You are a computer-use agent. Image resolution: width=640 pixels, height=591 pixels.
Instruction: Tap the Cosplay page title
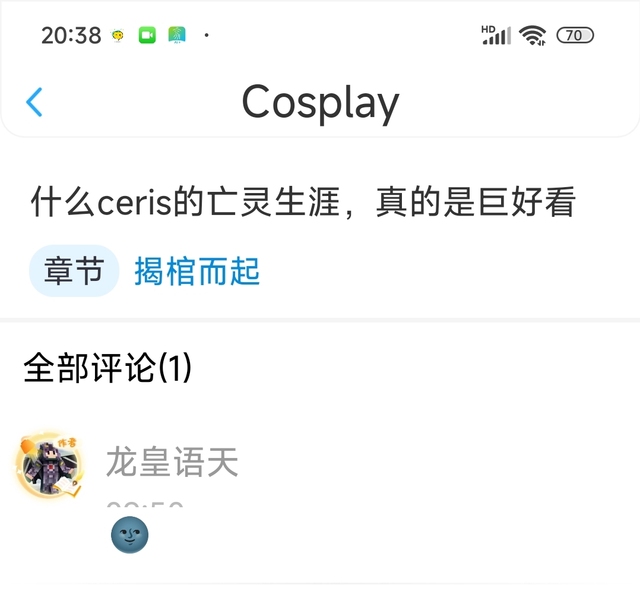click(x=320, y=102)
